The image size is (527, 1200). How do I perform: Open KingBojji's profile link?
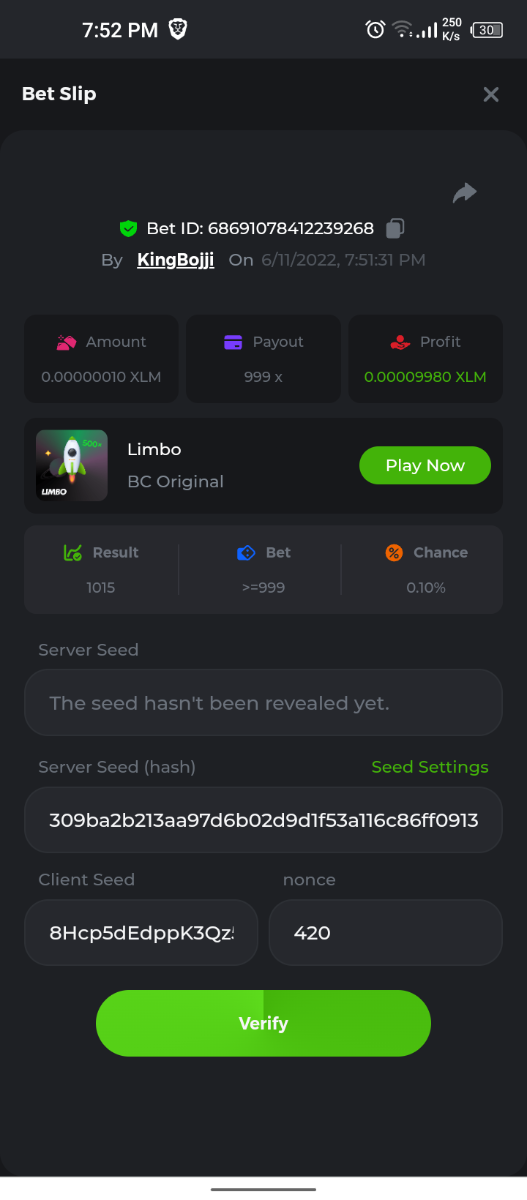(x=175, y=260)
